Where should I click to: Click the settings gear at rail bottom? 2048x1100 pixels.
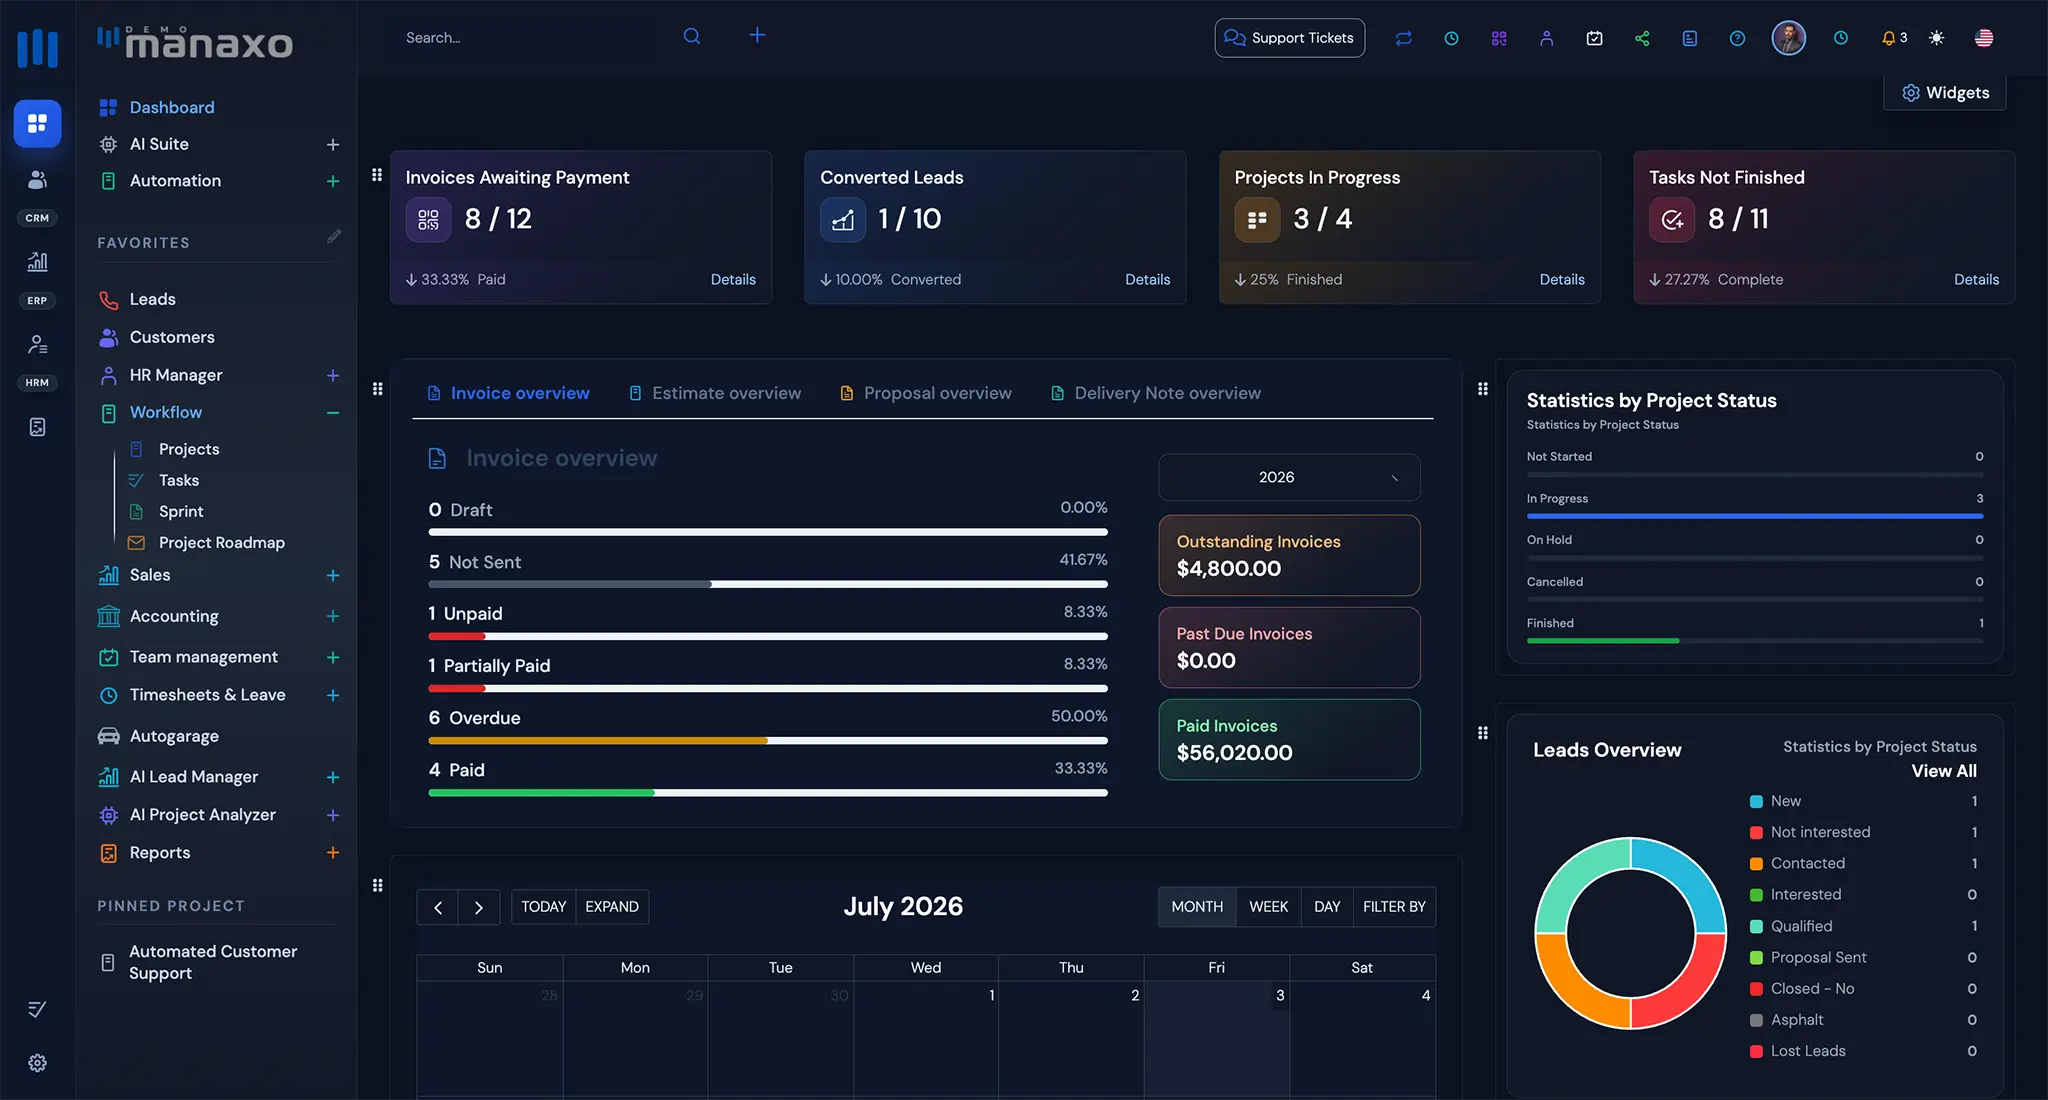[37, 1063]
